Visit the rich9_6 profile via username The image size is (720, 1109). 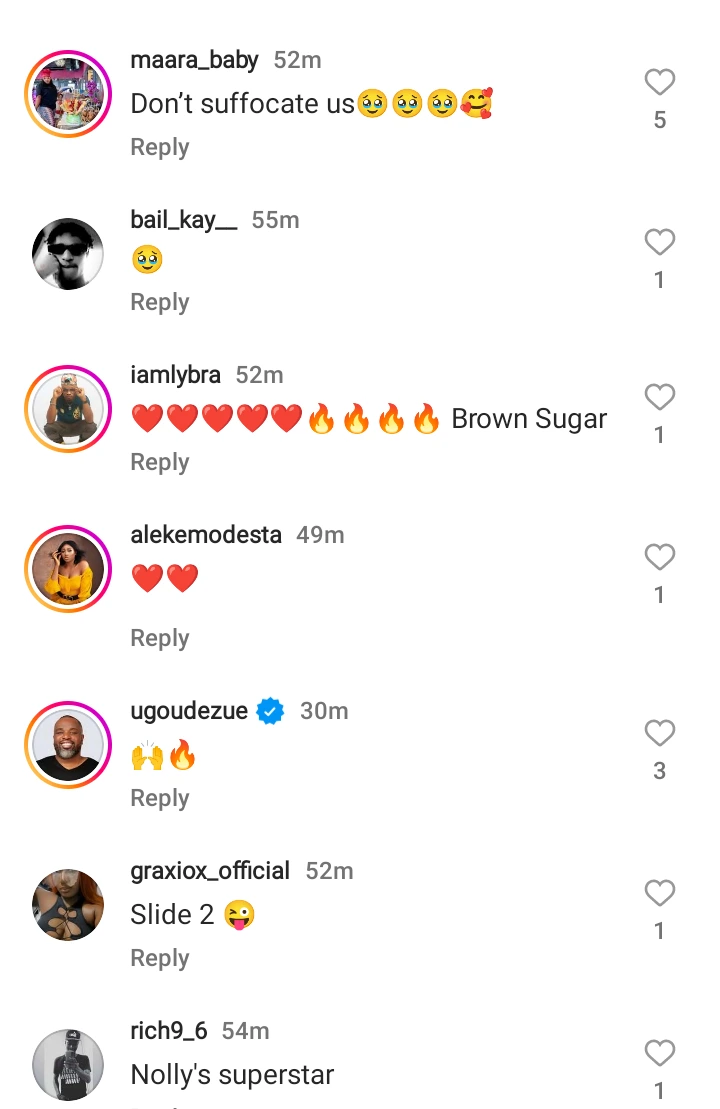(x=169, y=1031)
